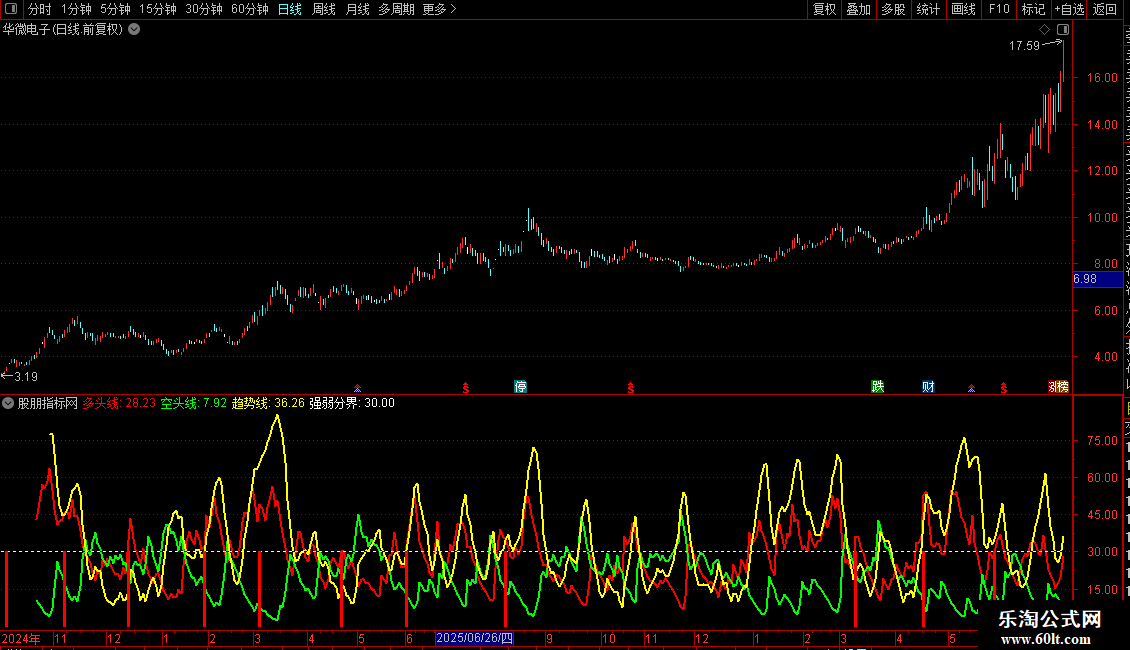Click the diamond icon at chart top-right

pyautogui.click(x=1044, y=30)
